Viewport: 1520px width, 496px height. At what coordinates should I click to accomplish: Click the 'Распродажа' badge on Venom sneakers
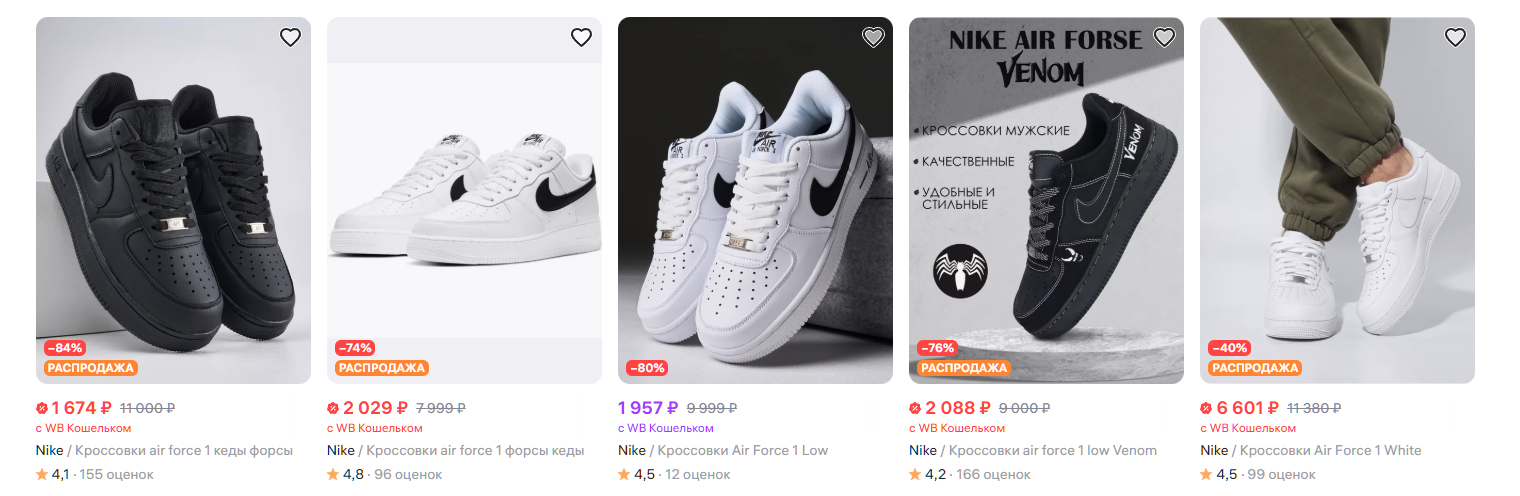(963, 368)
